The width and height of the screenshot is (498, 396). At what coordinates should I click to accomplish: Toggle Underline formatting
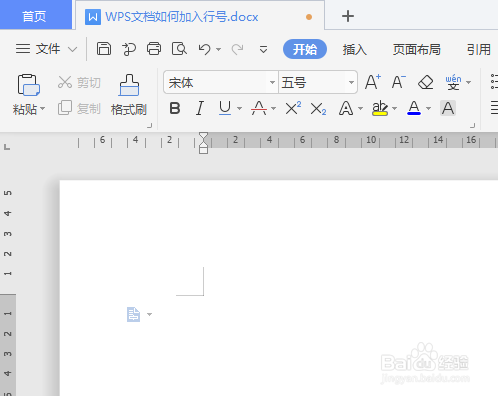225,108
